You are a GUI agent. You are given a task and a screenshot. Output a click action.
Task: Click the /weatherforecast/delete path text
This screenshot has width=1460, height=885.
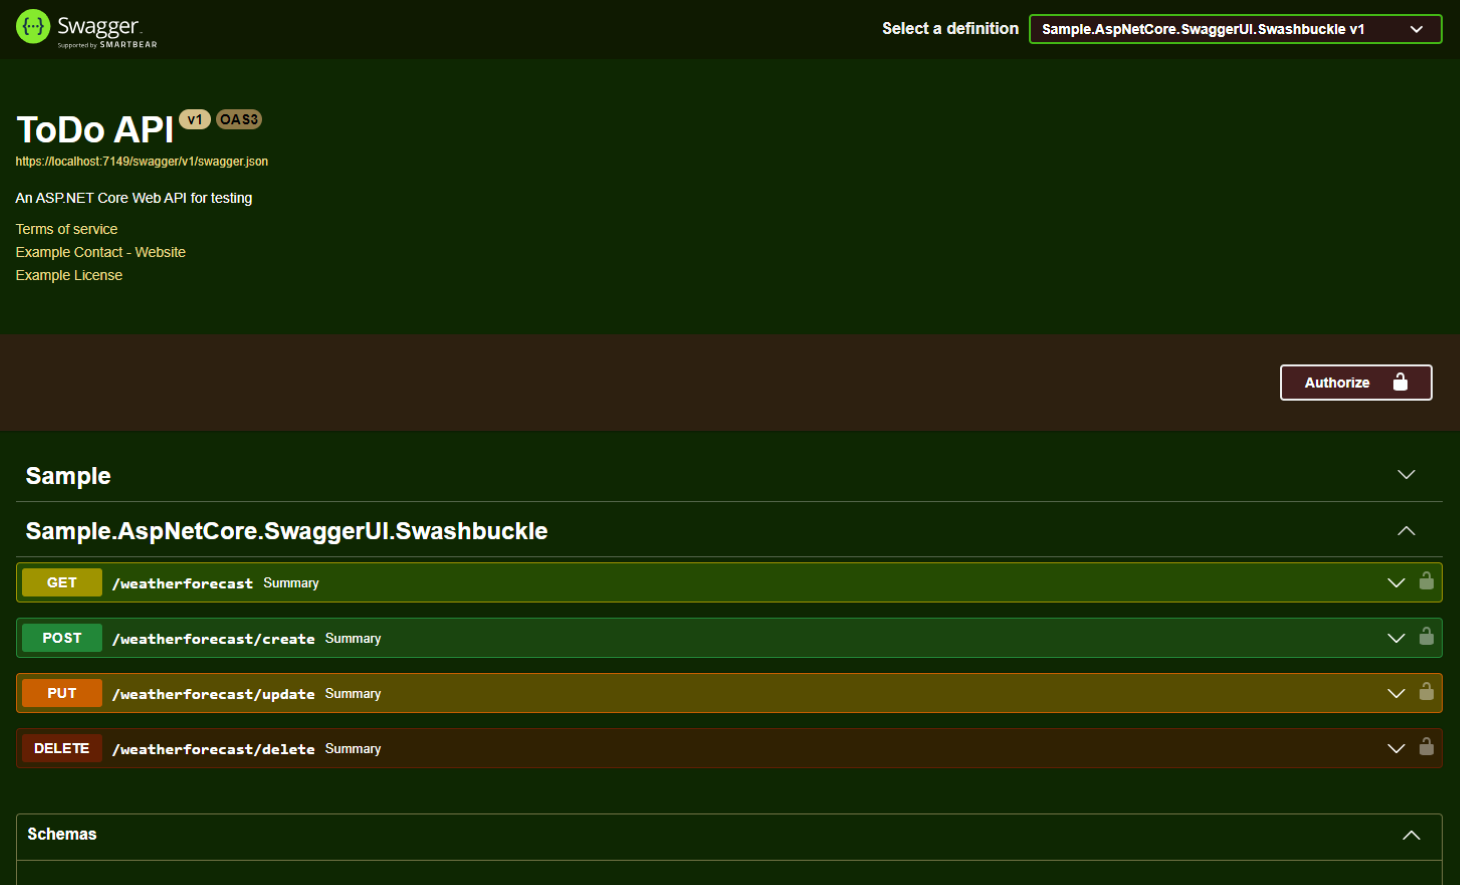213,748
